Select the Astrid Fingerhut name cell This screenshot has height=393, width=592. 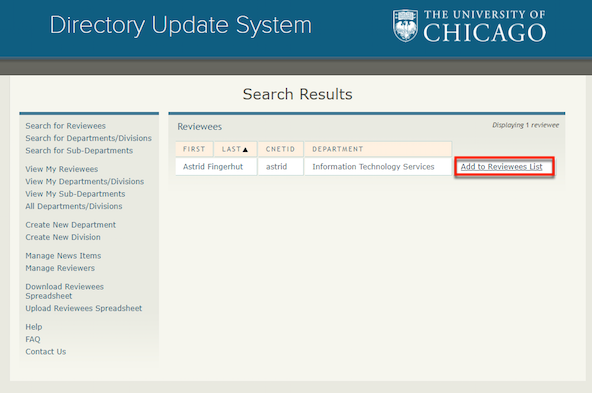(216, 166)
